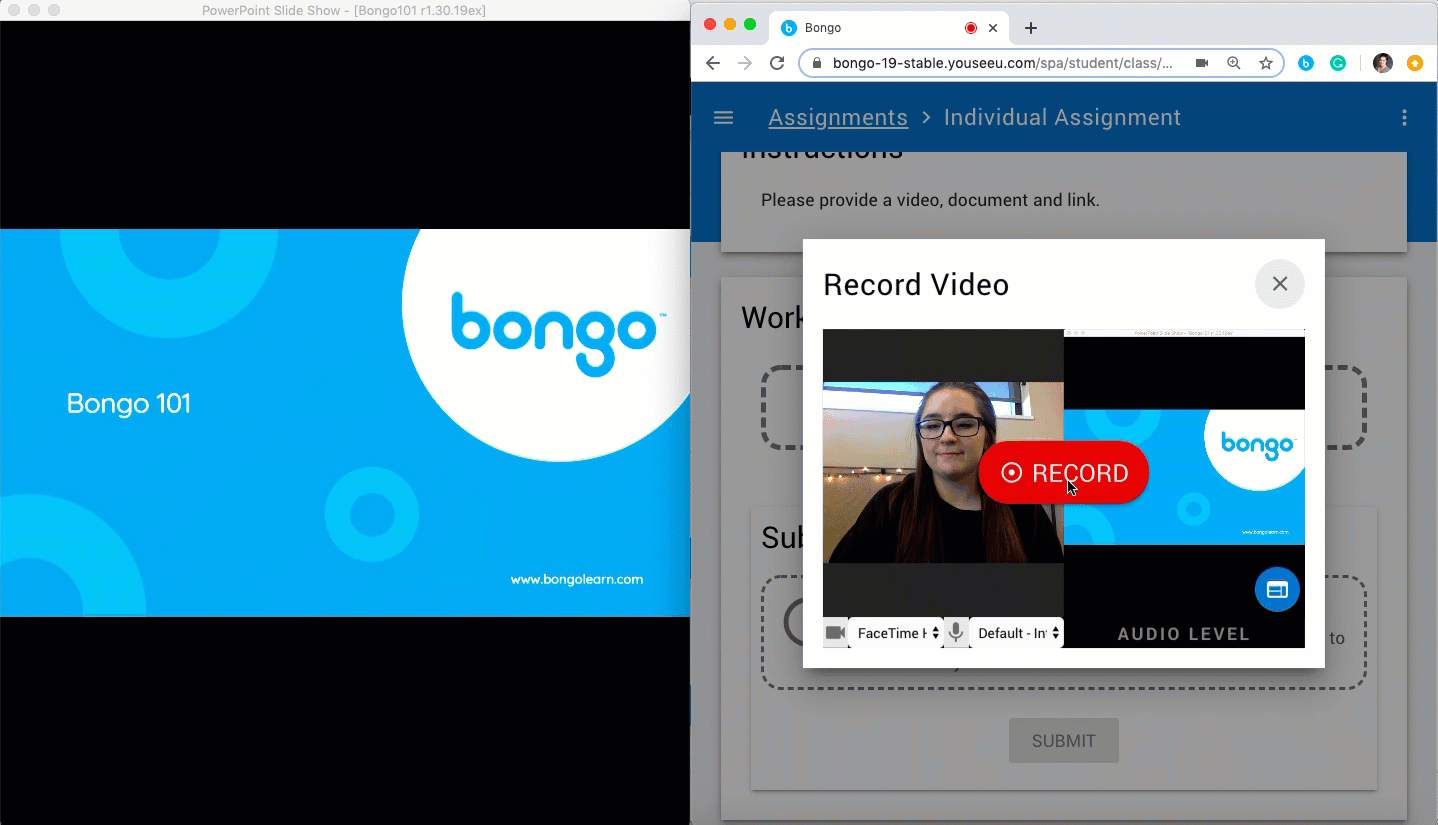Click the address bar URL field

point(1000,63)
